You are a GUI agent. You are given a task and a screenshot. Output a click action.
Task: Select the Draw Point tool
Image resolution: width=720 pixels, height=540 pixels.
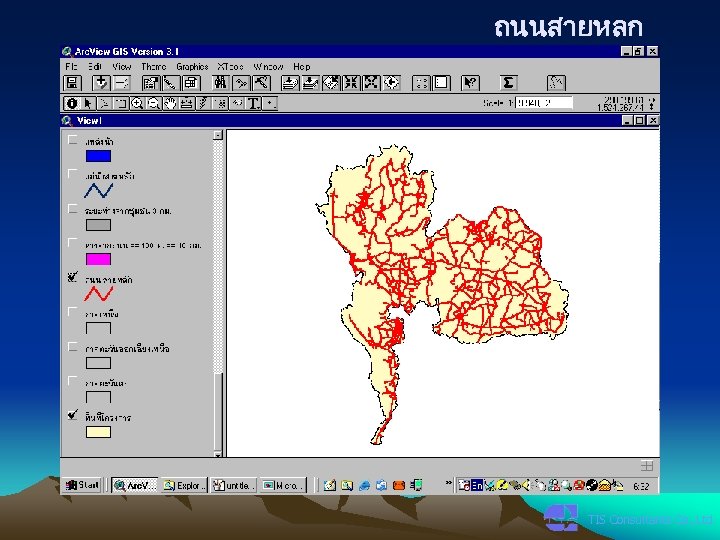tap(270, 103)
